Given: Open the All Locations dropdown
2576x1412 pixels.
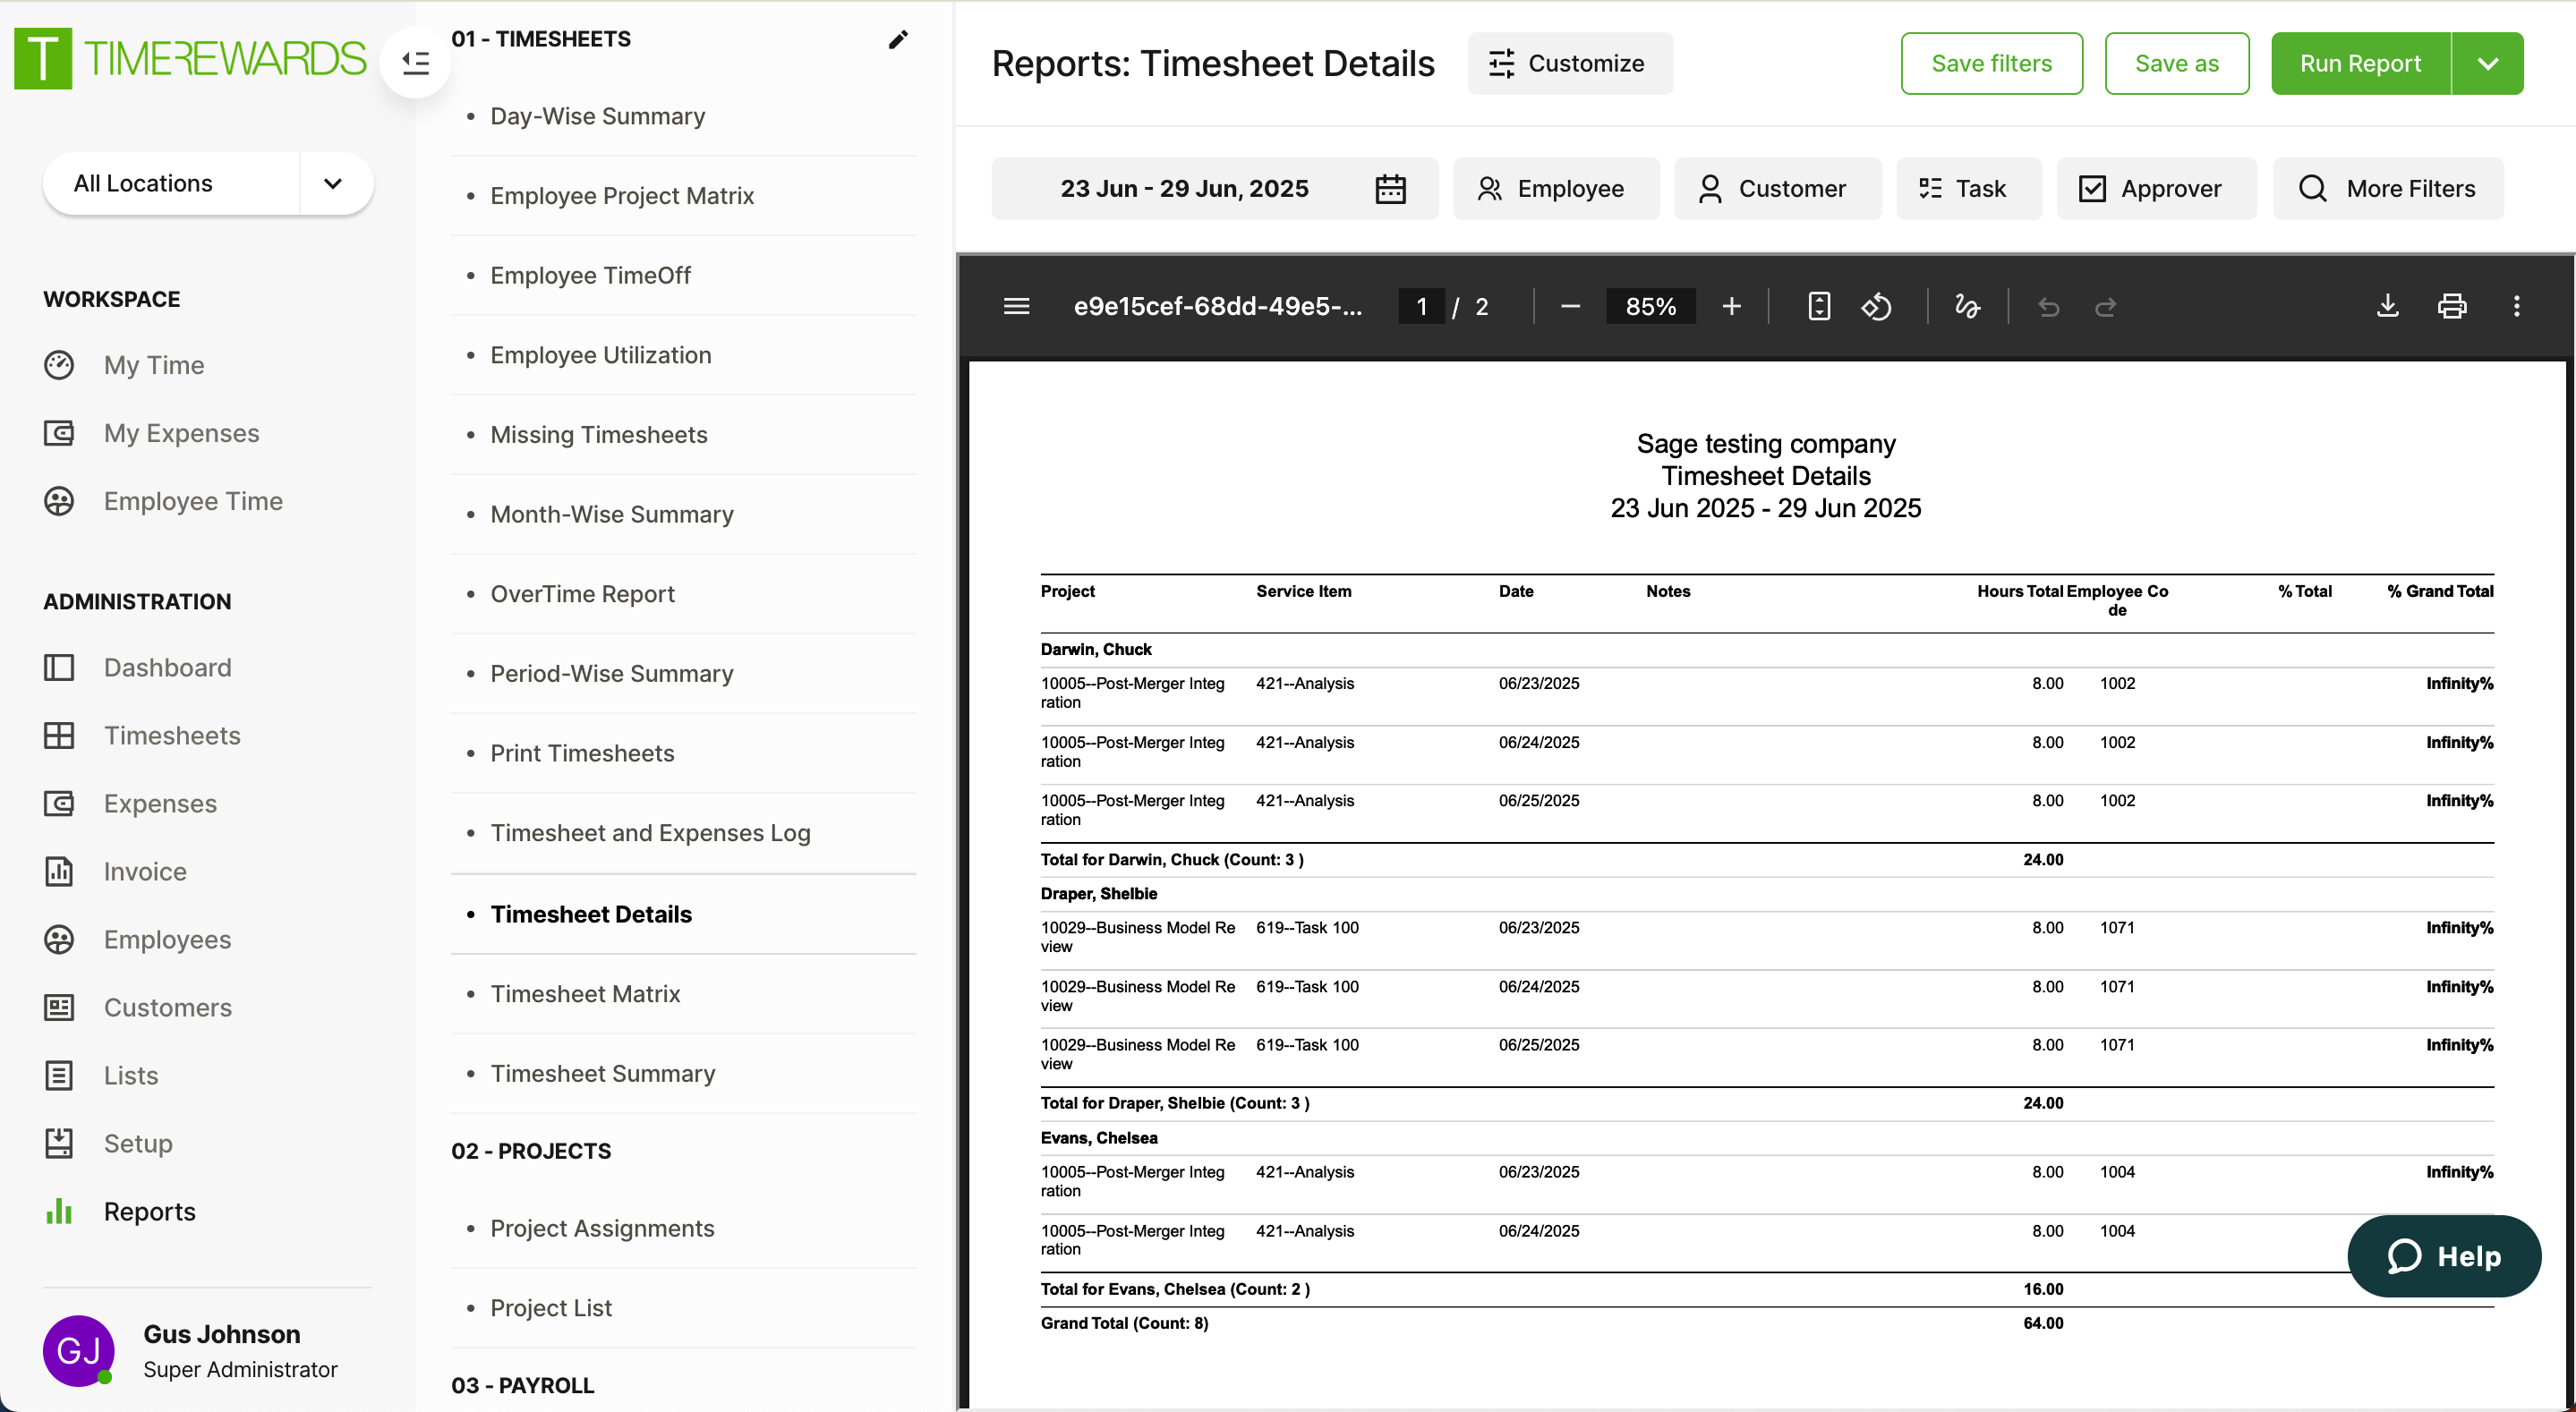Looking at the screenshot, I should point(333,183).
